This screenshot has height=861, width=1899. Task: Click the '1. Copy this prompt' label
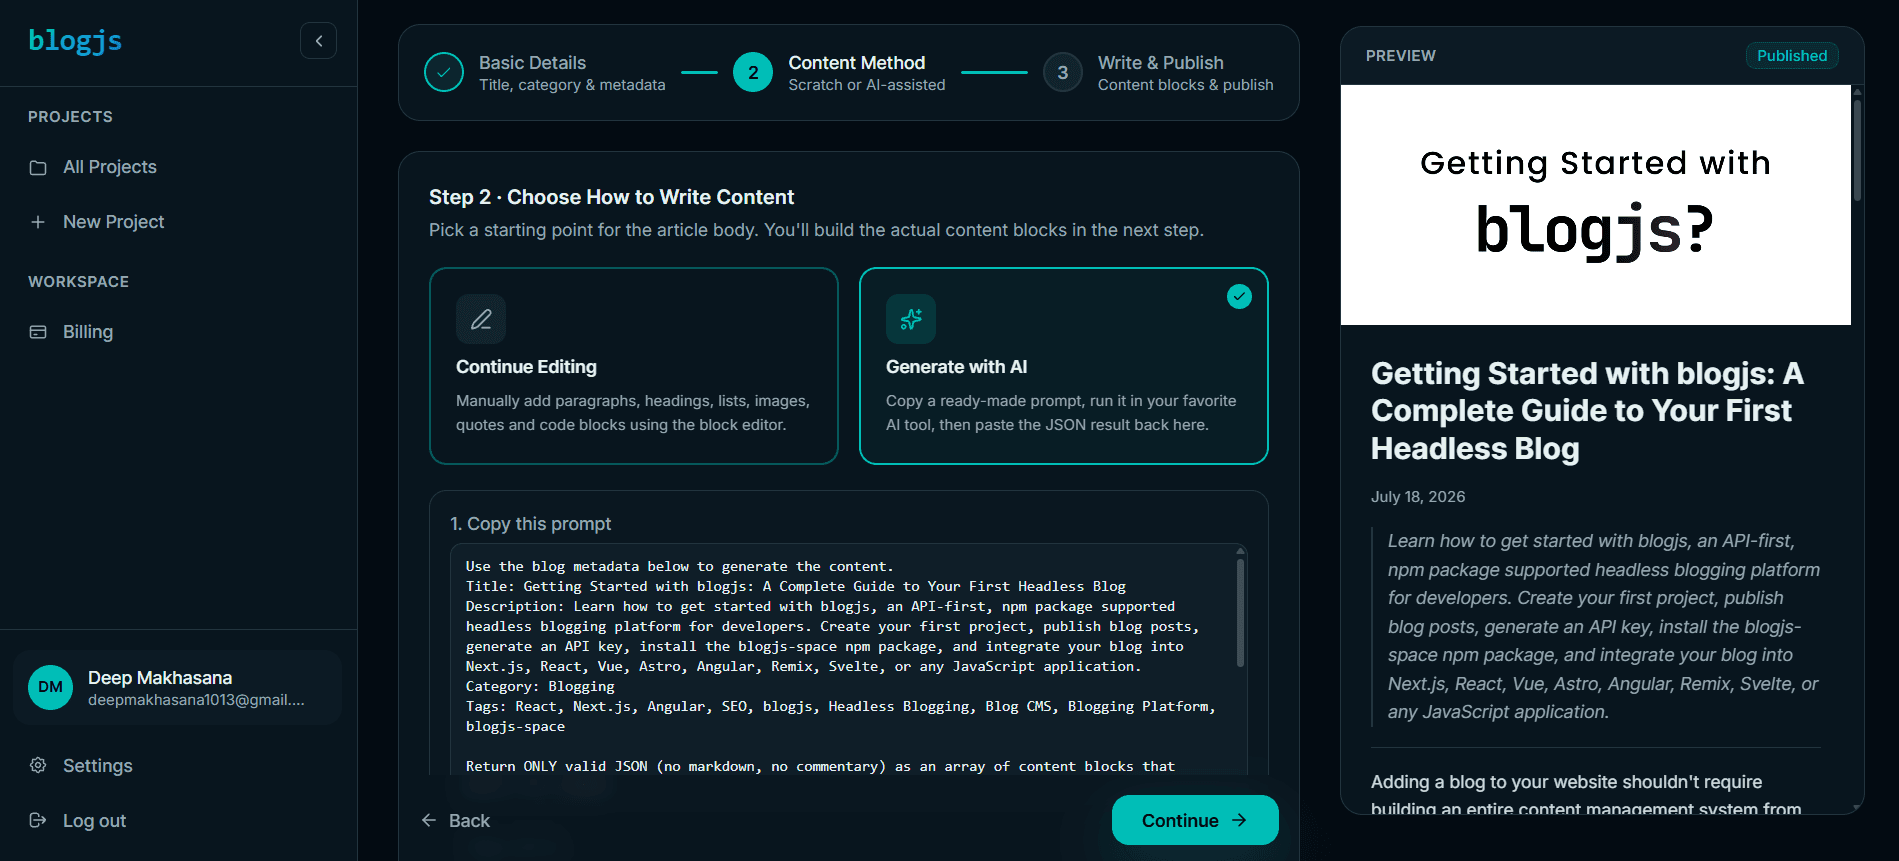pos(530,524)
